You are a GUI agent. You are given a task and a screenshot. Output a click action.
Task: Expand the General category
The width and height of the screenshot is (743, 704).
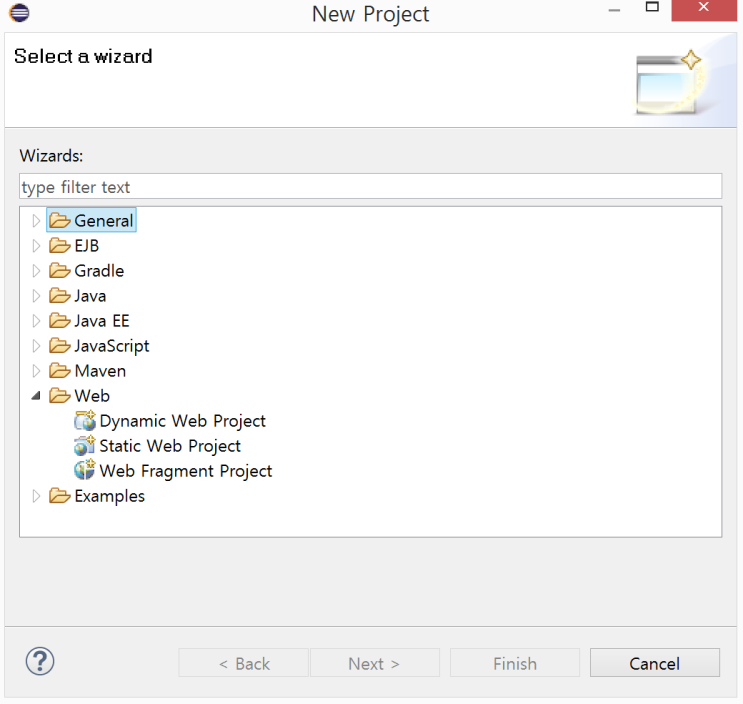pos(36,221)
